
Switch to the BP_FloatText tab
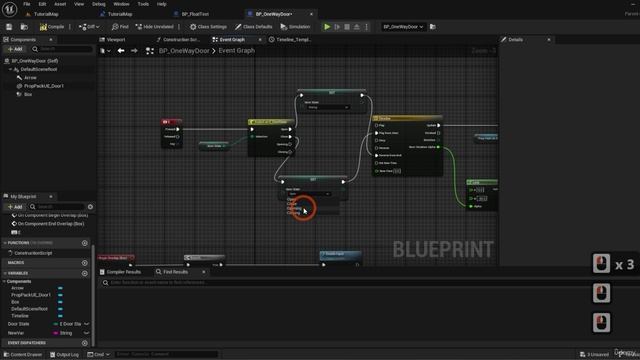pyautogui.click(x=195, y=14)
